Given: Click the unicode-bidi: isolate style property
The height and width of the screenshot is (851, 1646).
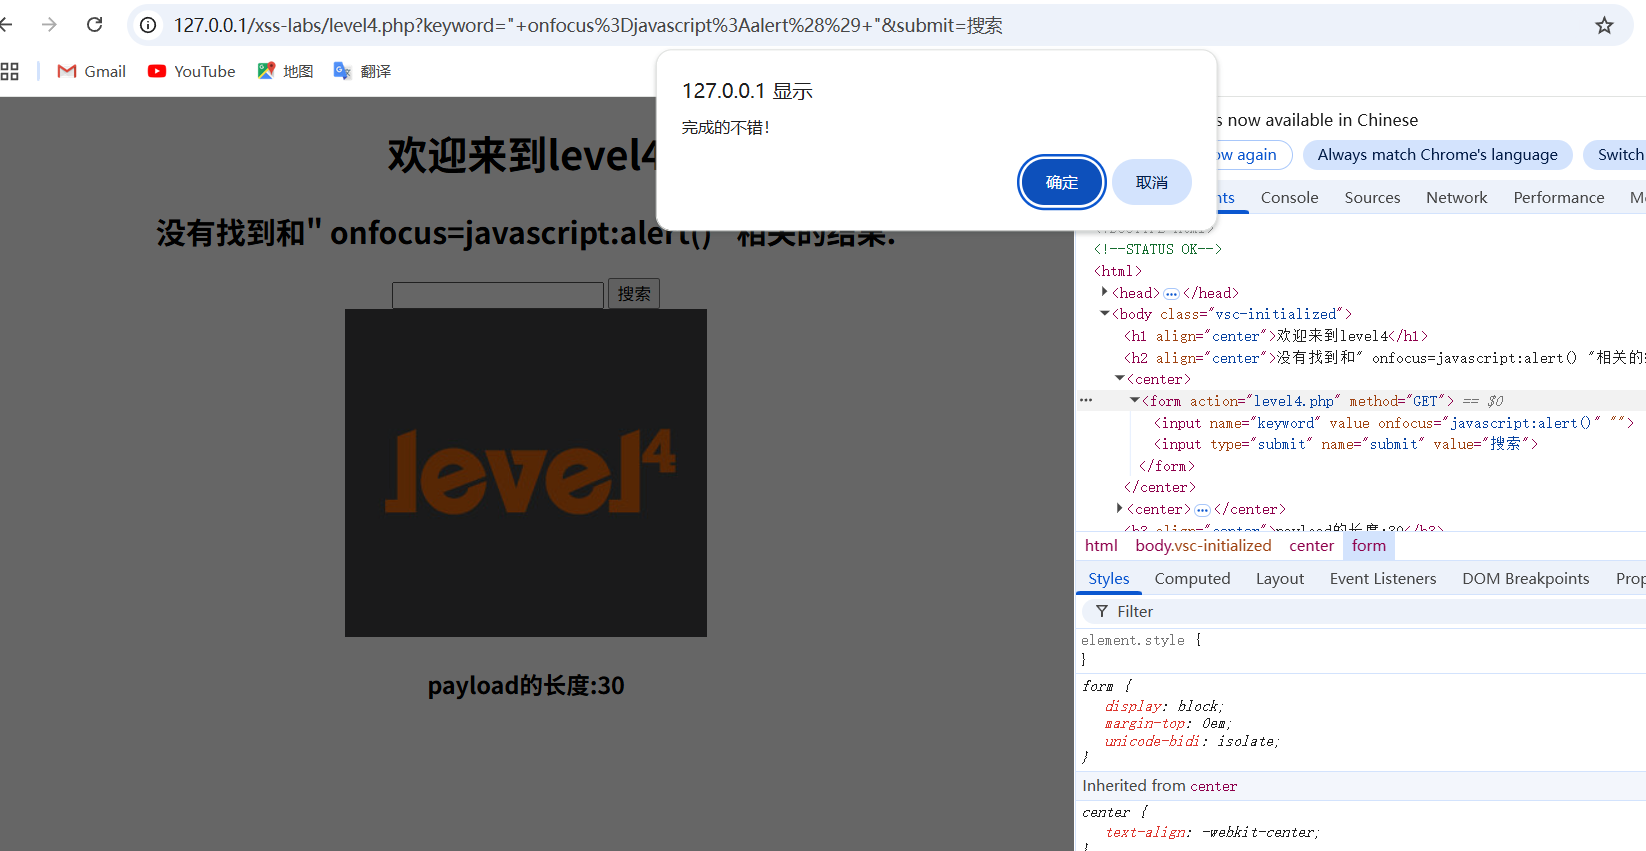Looking at the screenshot, I should (1192, 741).
